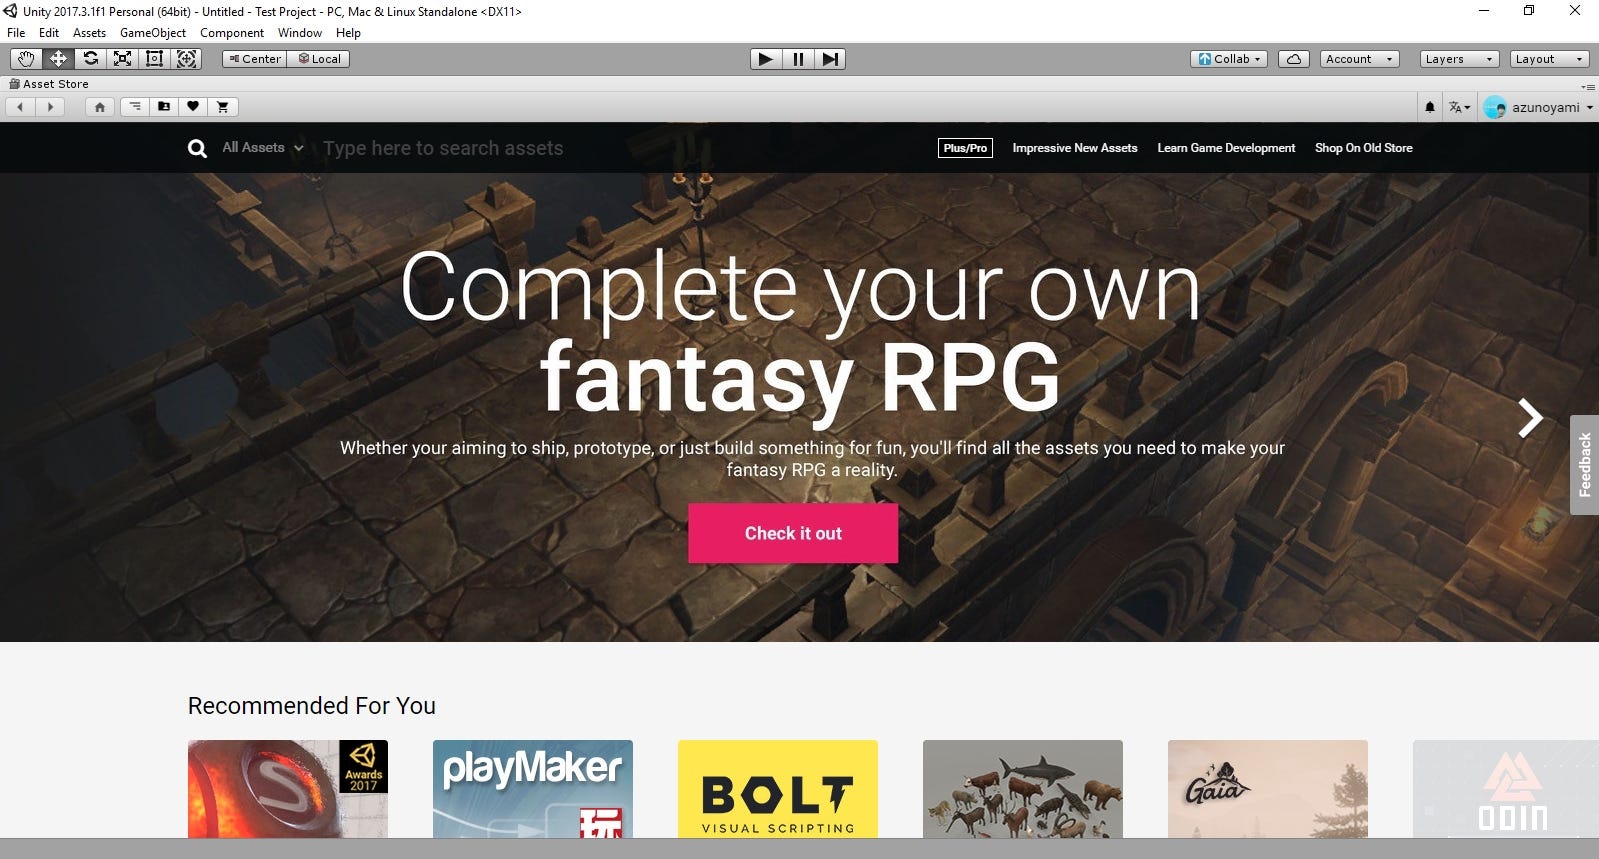Open the Plus/Pro link
The height and width of the screenshot is (859, 1599).
(x=965, y=148)
